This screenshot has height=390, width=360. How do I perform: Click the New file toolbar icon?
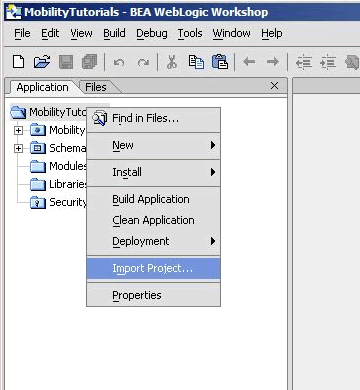pyautogui.click(x=18, y=62)
